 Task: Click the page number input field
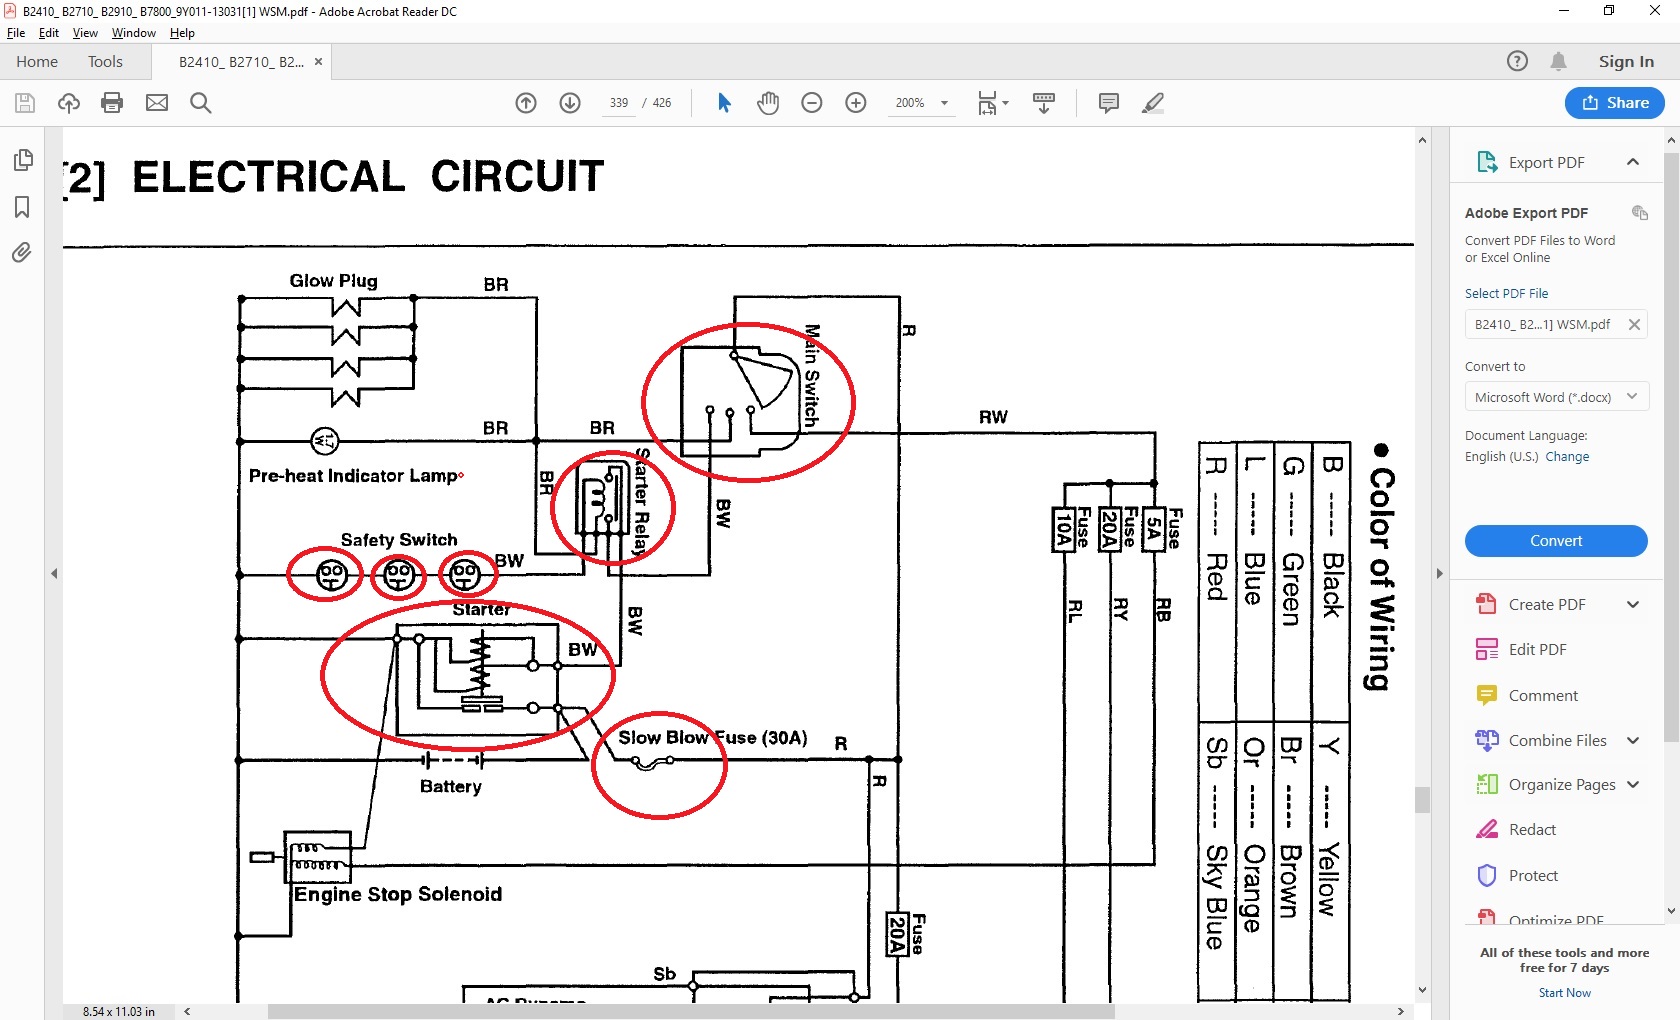click(619, 103)
